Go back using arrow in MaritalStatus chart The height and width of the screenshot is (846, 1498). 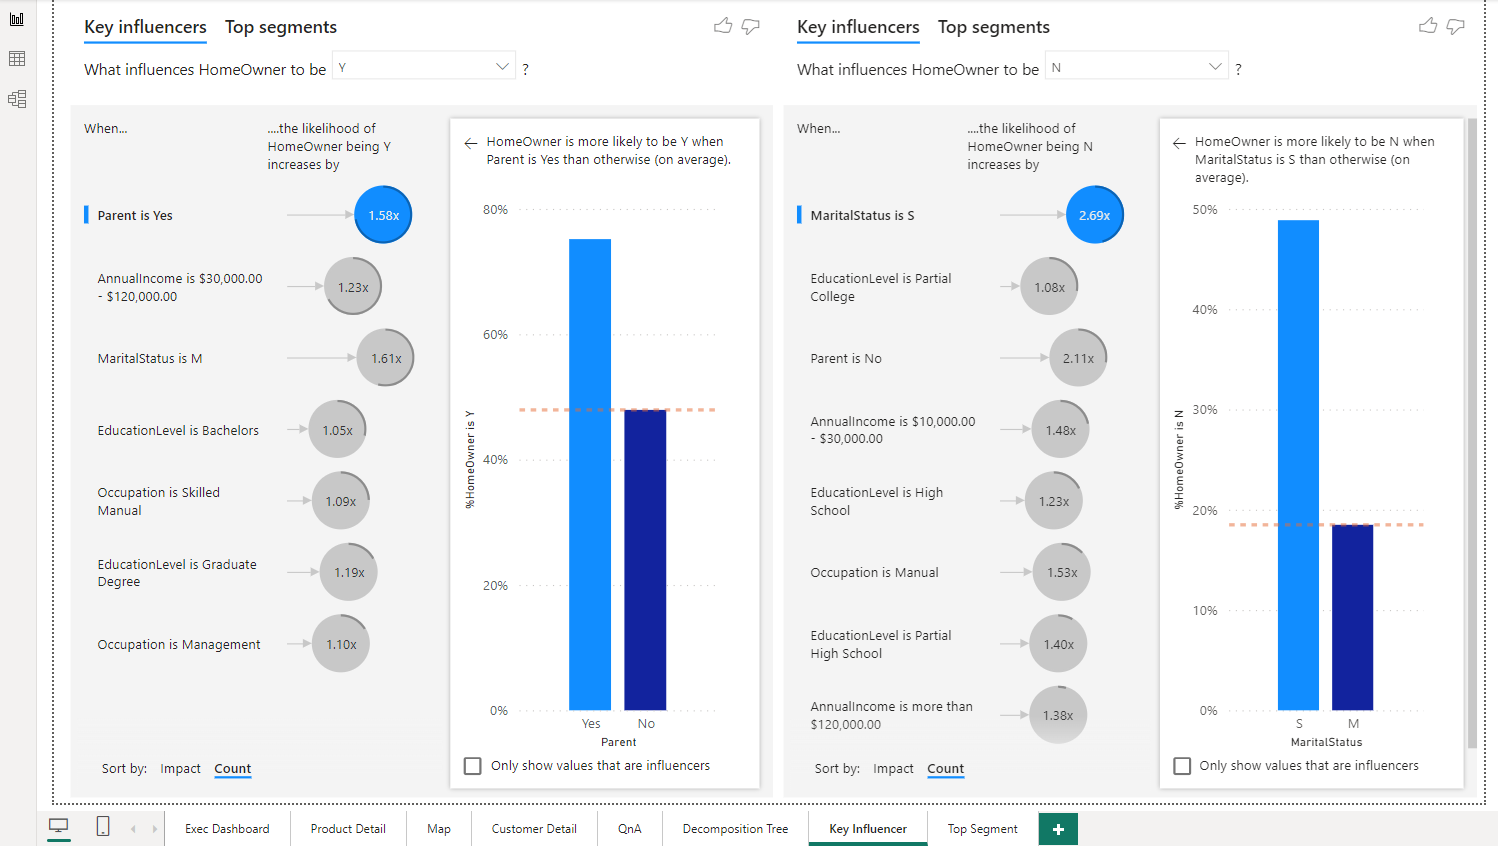(1179, 143)
